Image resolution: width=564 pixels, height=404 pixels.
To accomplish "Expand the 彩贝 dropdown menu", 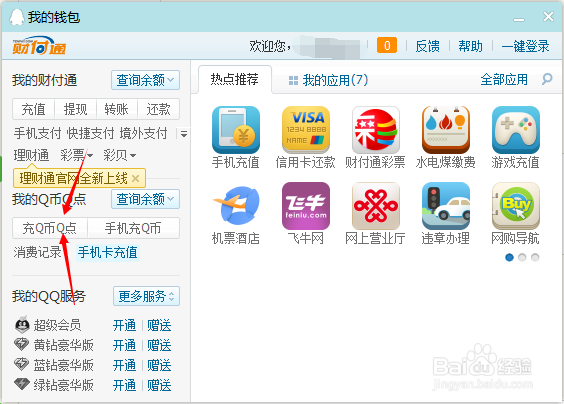I will pyautogui.click(x=119, y=155).
